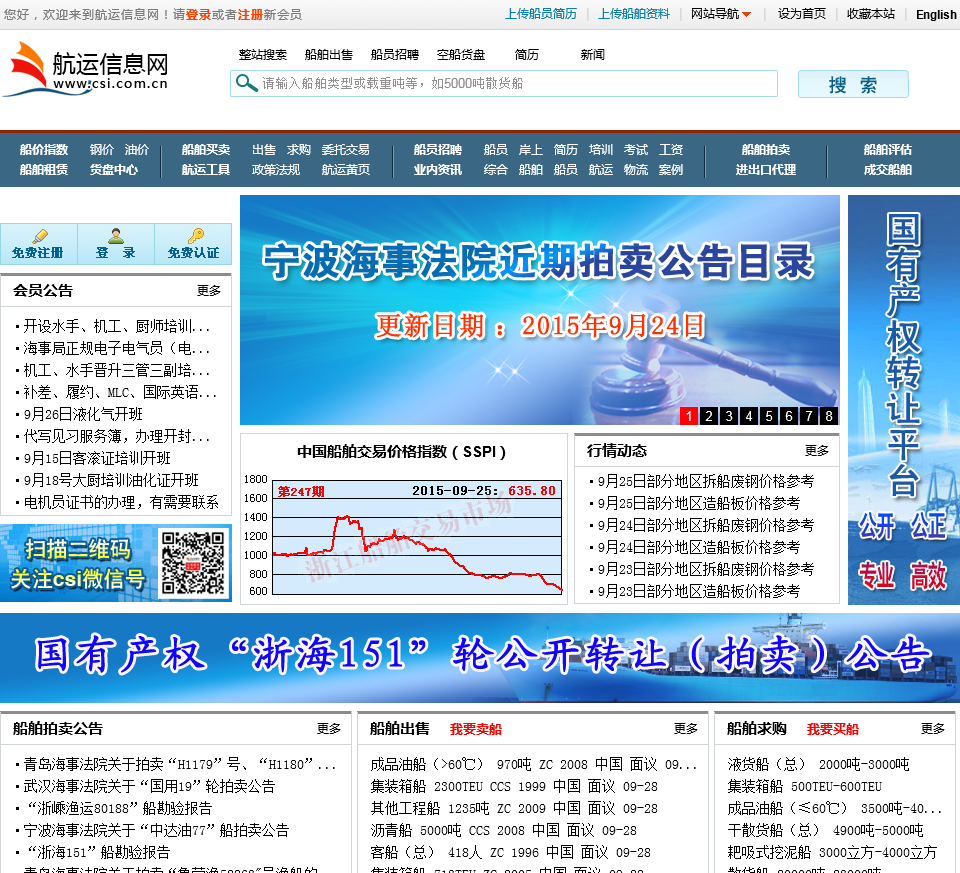Click the red 我要买船 link
The width and height of the screenshot is (960, 873).
tap(833, 729)
